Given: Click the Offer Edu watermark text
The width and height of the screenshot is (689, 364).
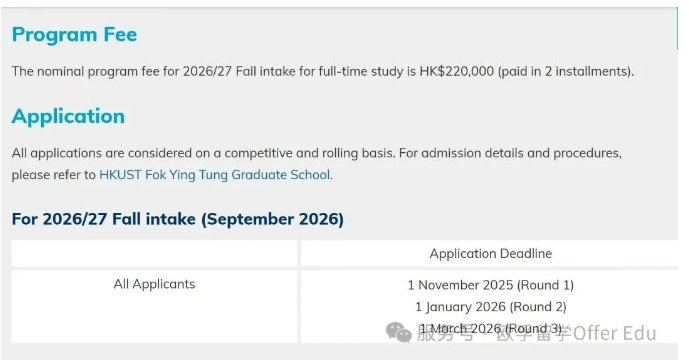Looking at the screenshot, I should click(615, 333).
